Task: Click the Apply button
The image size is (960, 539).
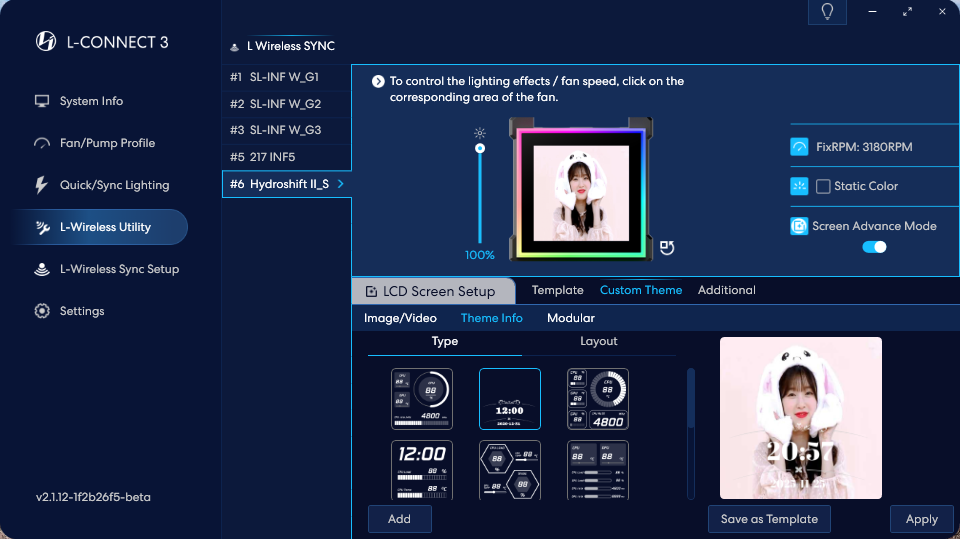Action: click(x=921, y=519)
